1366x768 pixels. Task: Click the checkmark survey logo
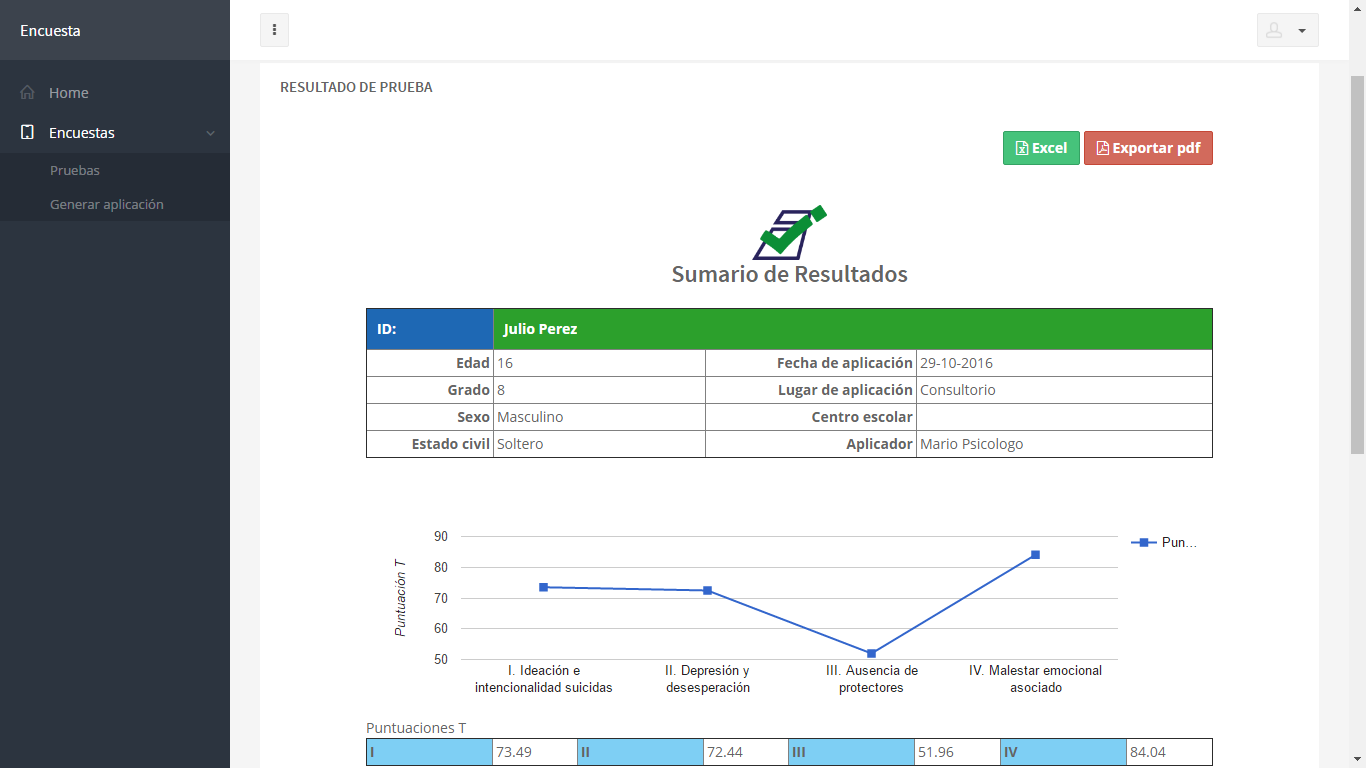point(789,232)
